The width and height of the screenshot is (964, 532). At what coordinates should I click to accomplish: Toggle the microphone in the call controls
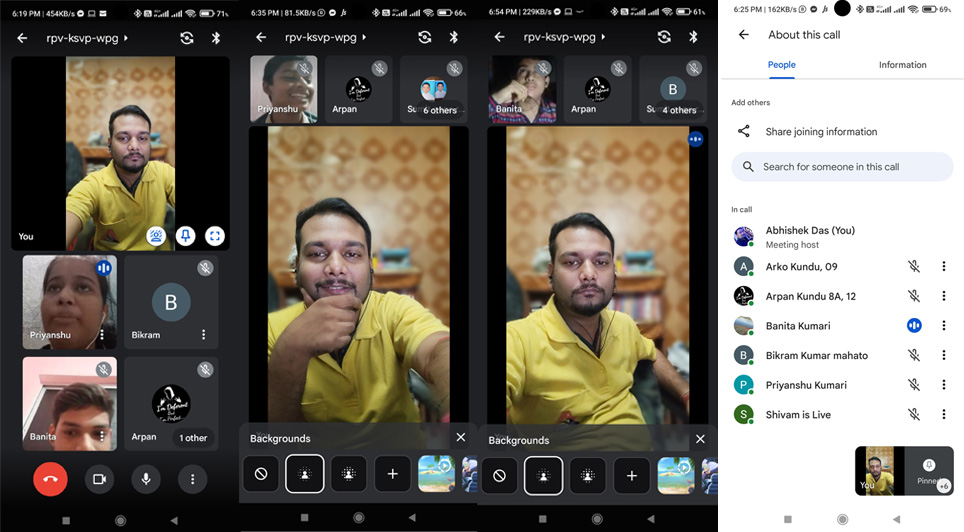click(x=146, y=479)
